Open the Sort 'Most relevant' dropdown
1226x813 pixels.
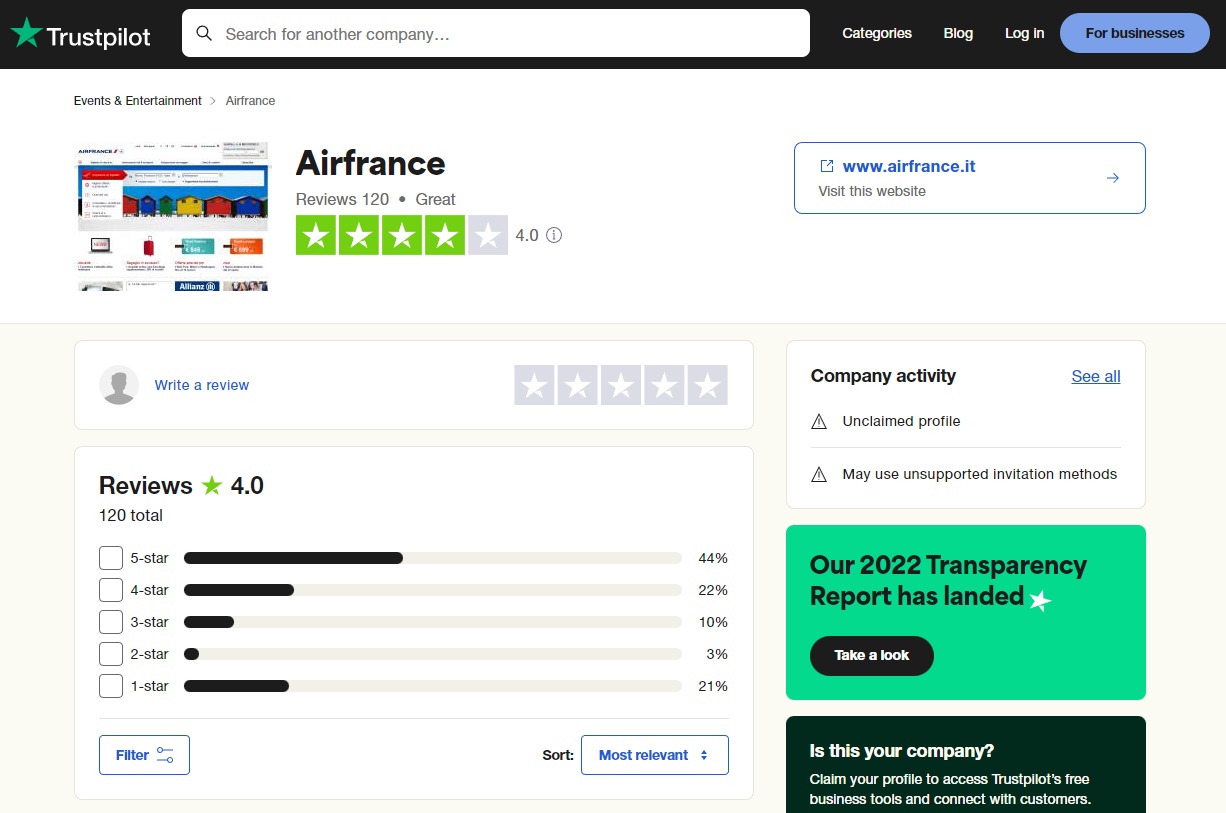(x=655, y=755)
